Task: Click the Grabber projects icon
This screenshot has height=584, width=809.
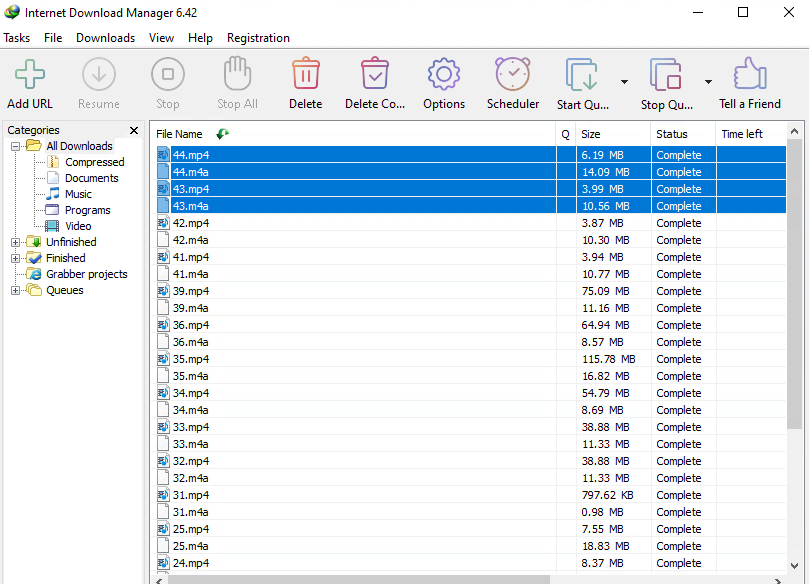Action: pos(34,274)
